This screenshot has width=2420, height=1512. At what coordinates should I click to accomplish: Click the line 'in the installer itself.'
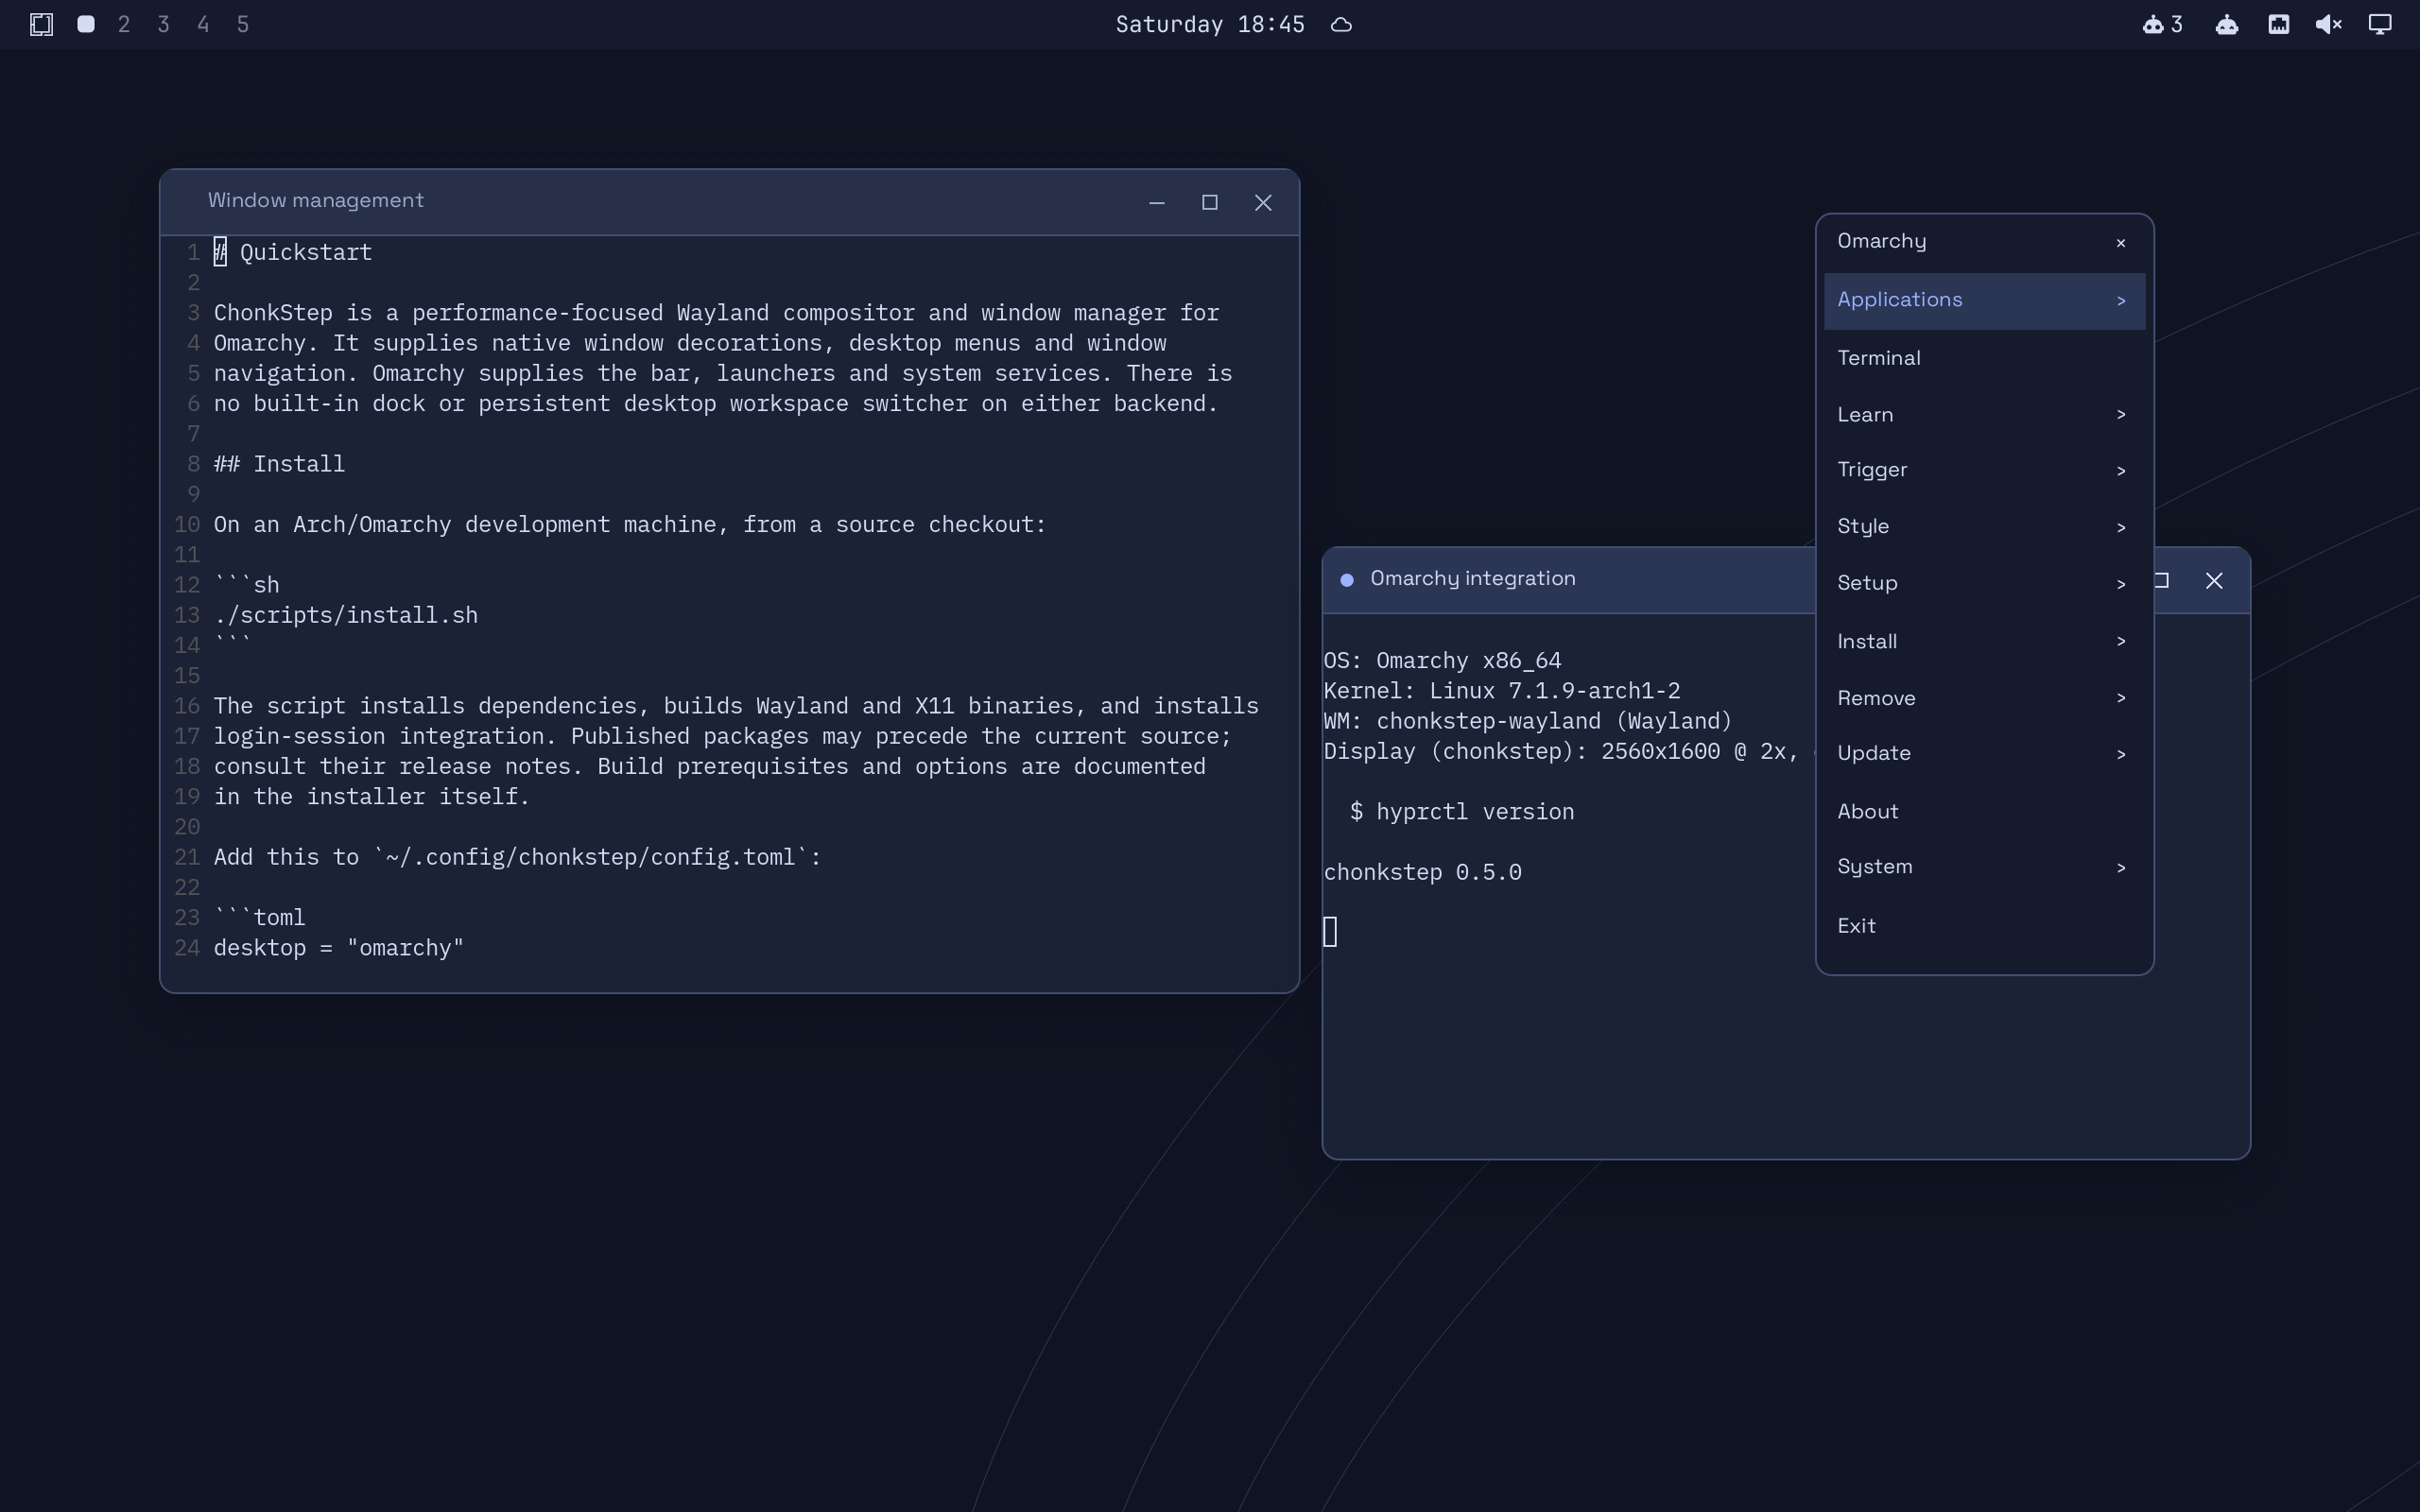(x=371, y=797)
